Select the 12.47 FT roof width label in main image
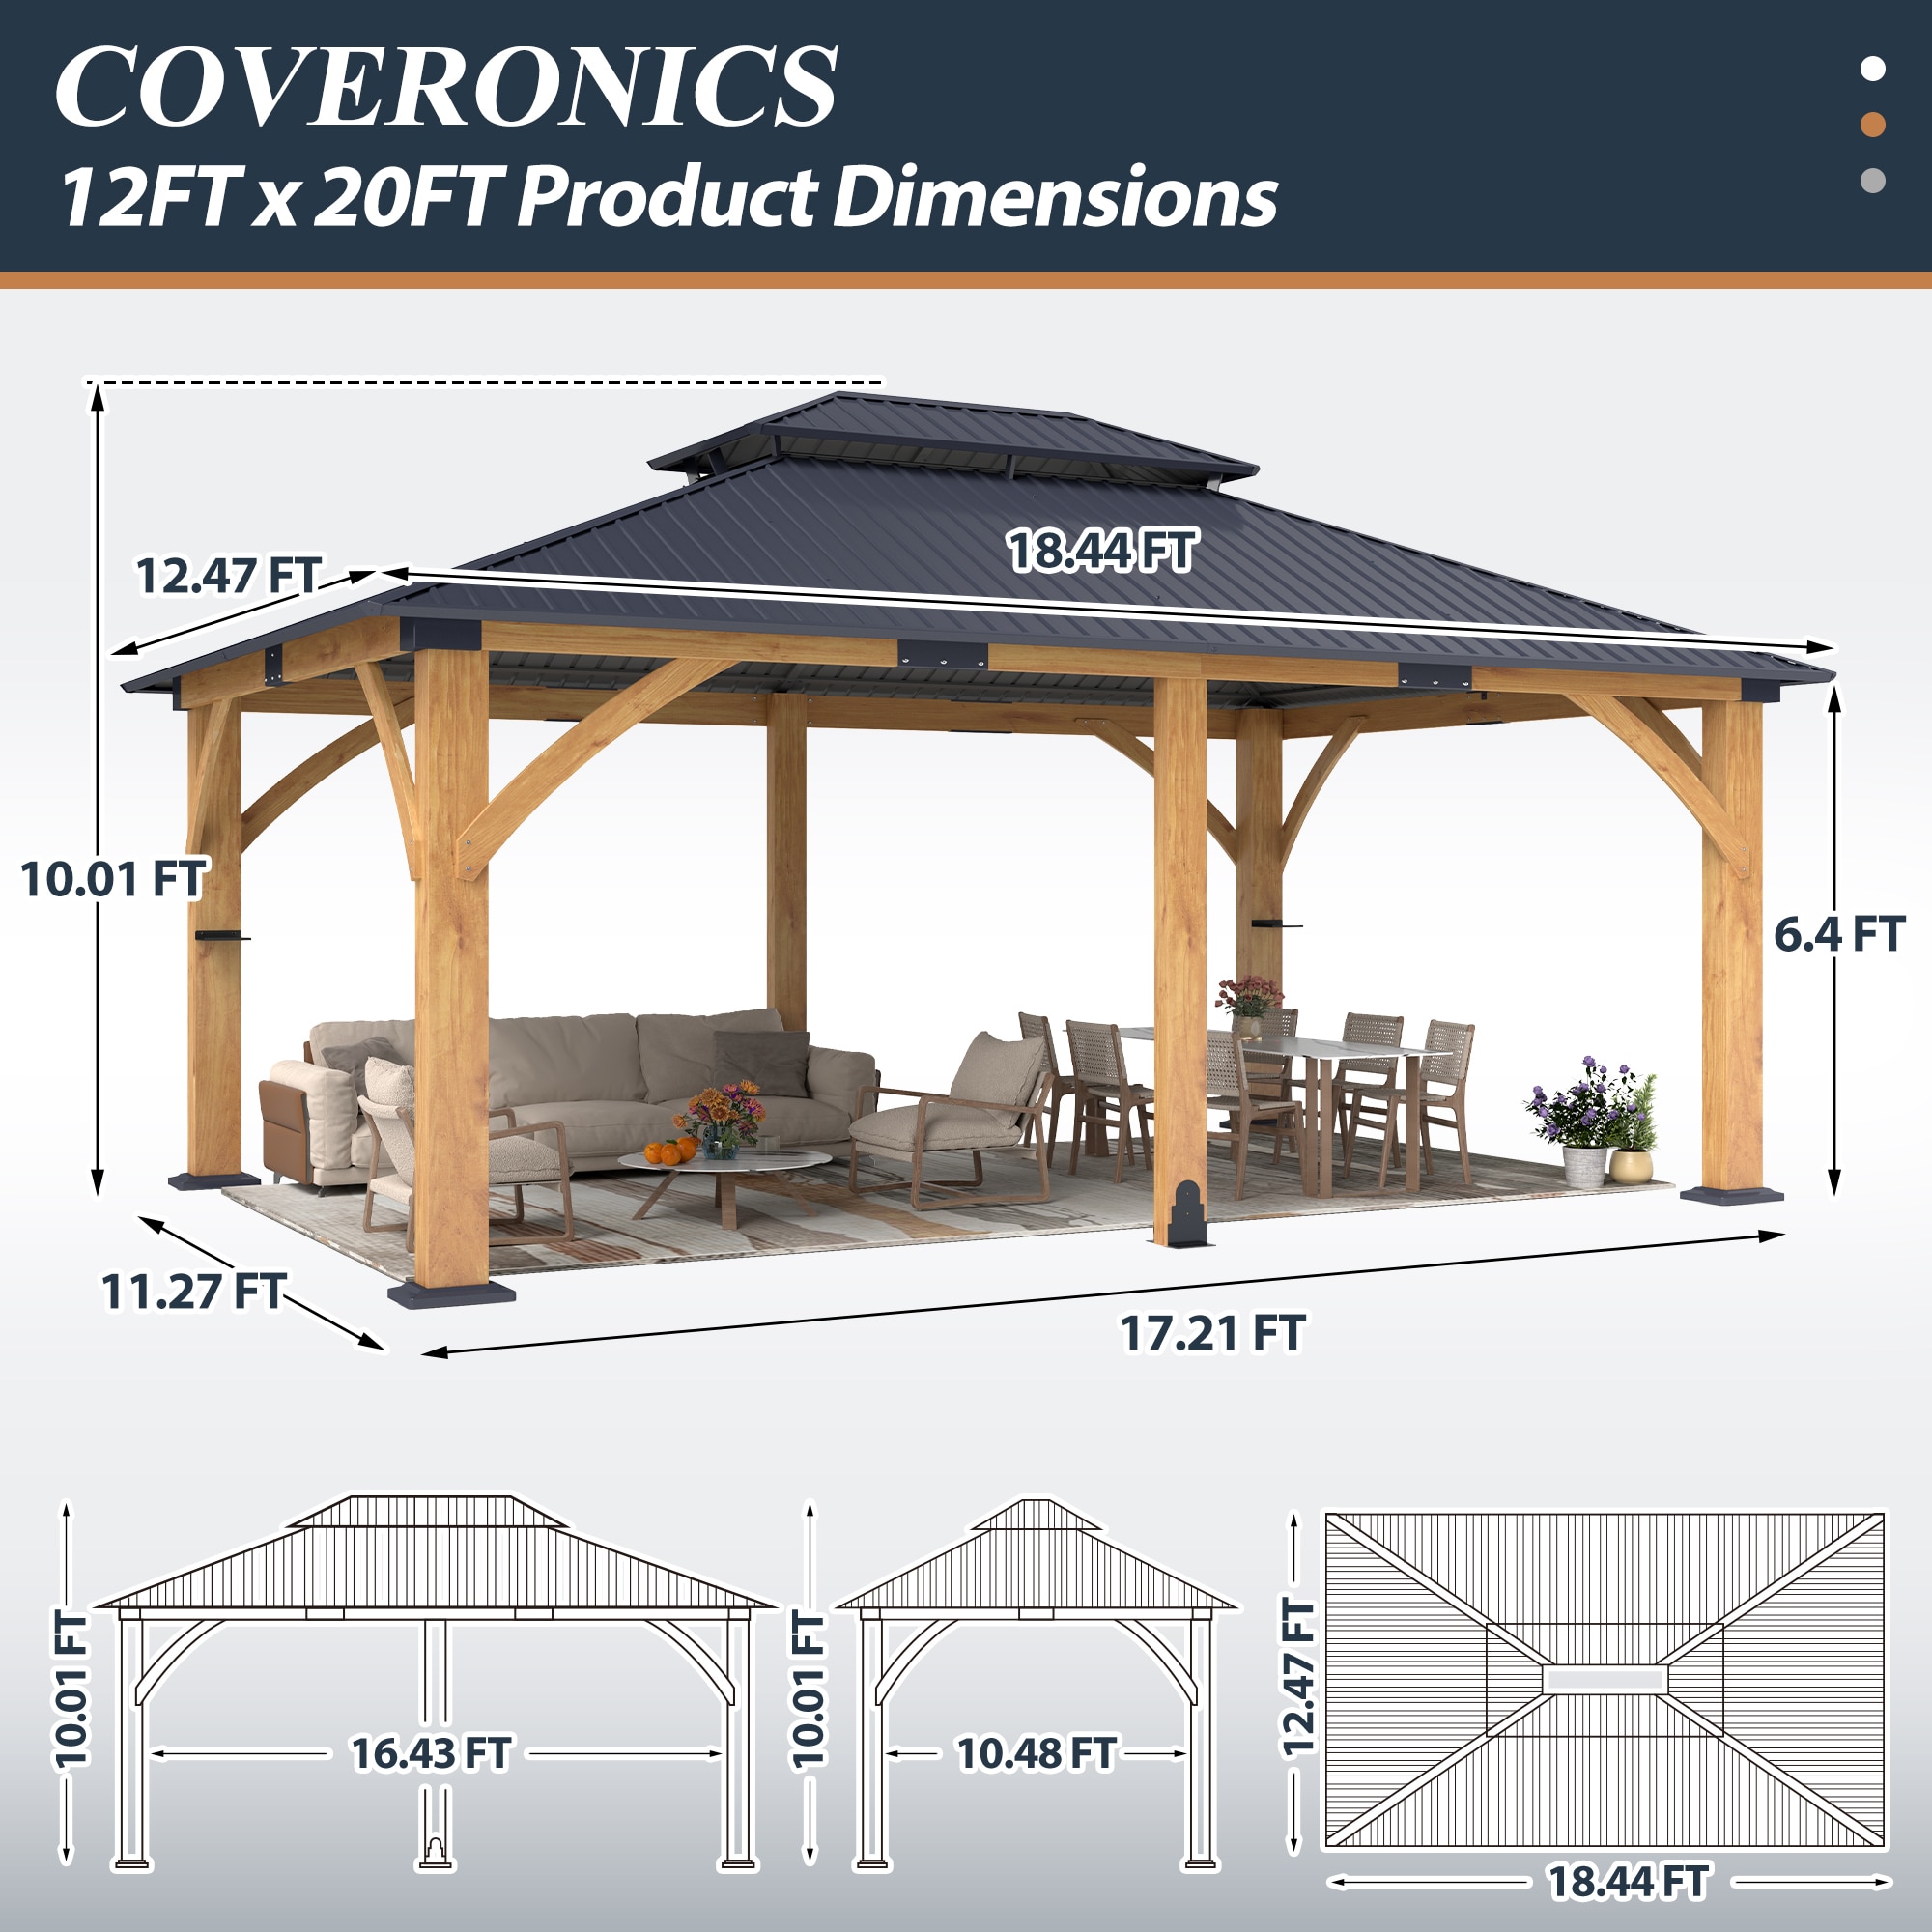Viewport: 1932px width, 1932px height. (x=228, y=576)
